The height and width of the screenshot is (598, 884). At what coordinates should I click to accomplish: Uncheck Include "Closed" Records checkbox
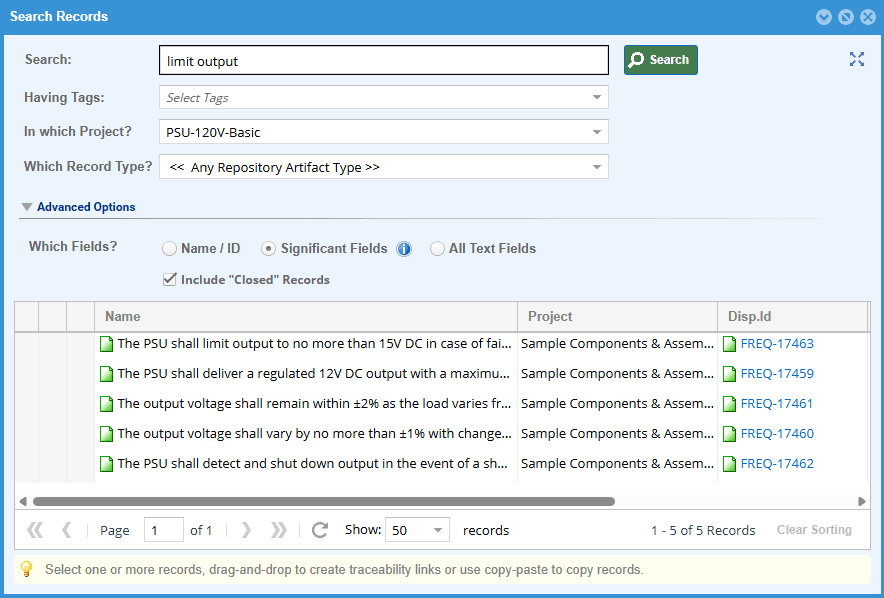170,280
